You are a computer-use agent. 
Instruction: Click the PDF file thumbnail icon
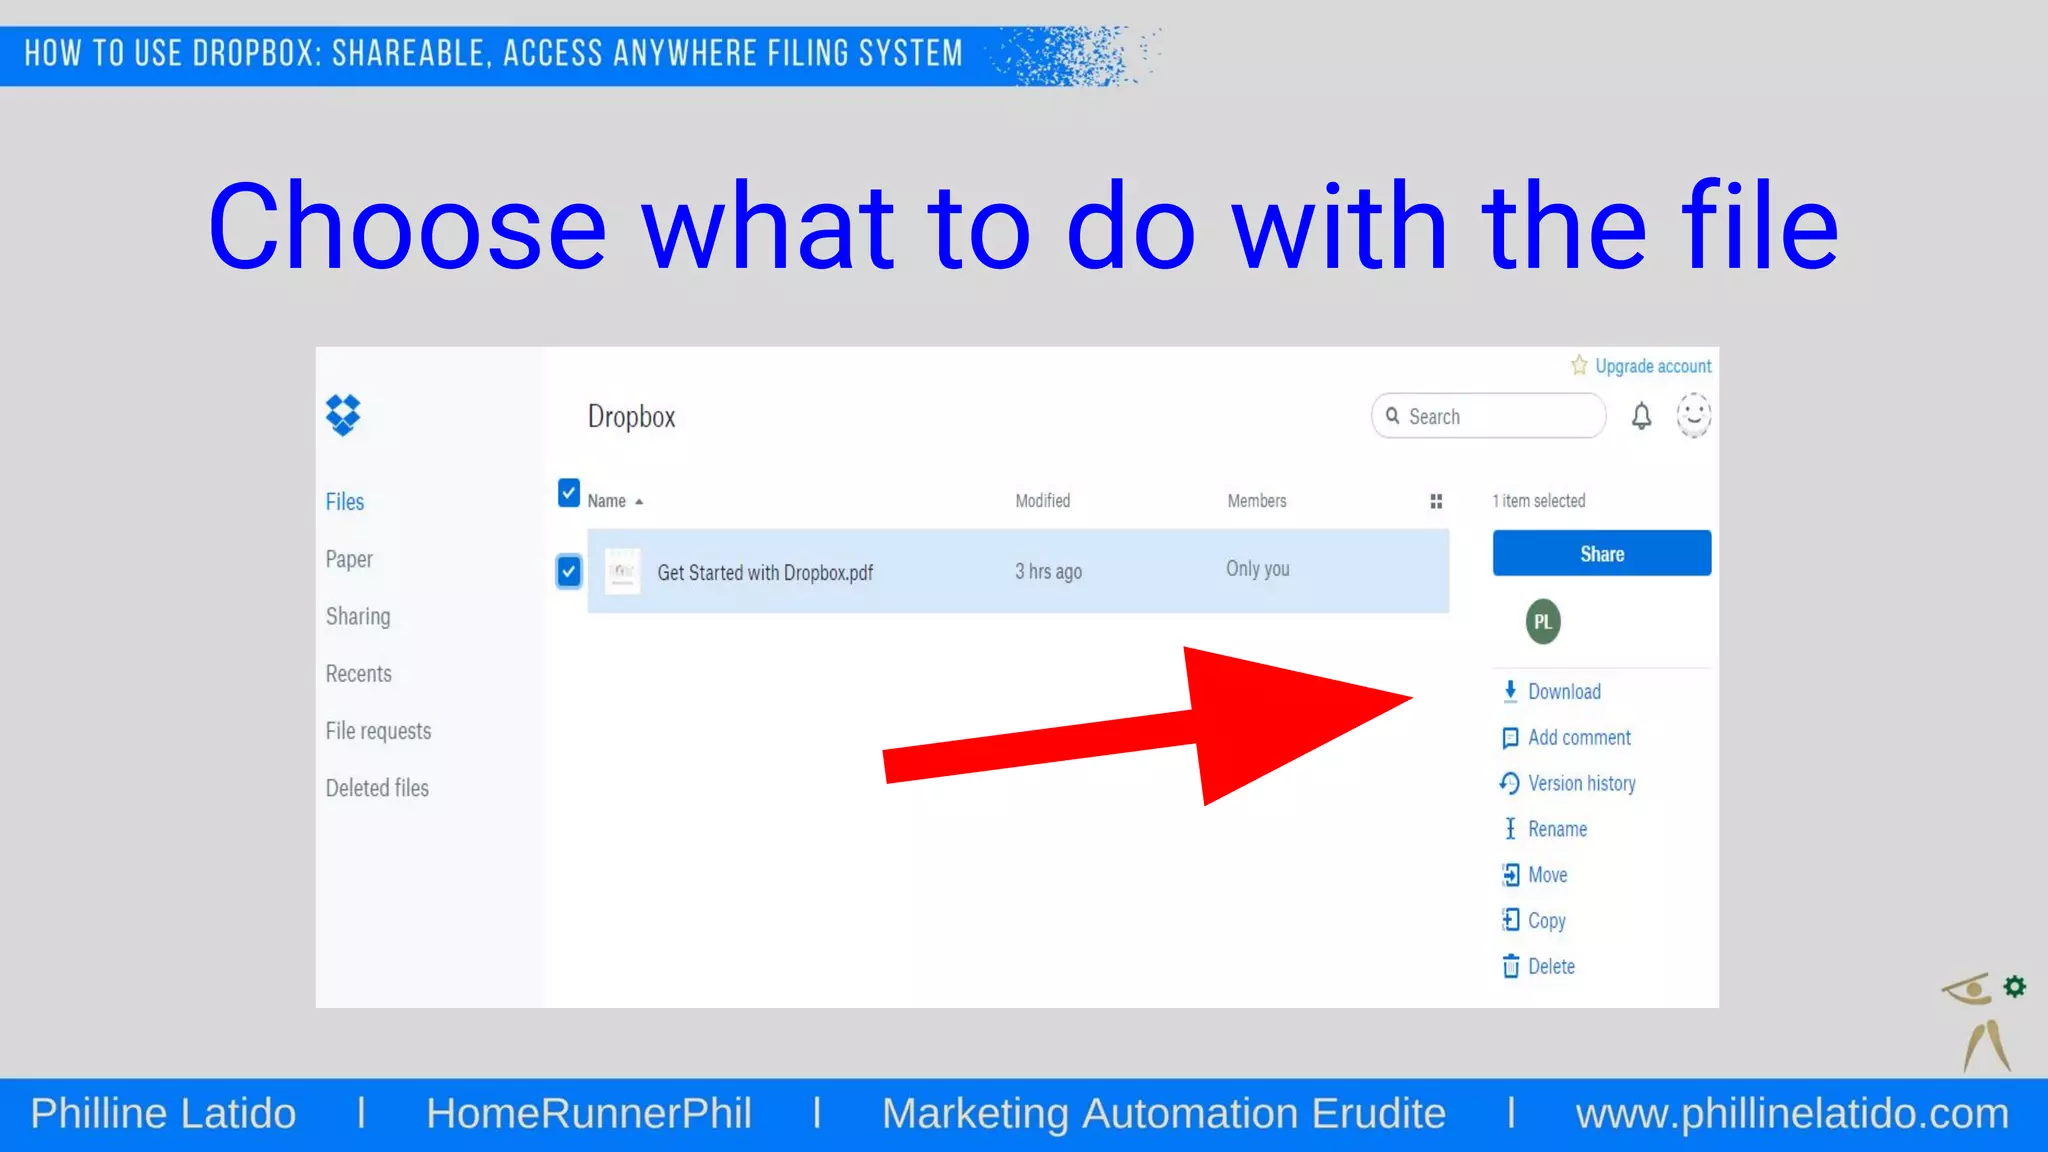(x=622, y=571)
